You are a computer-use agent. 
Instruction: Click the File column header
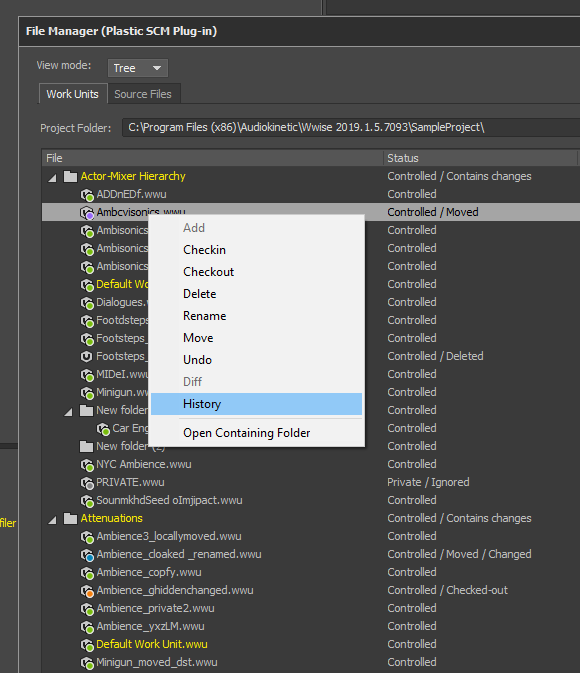tap(212, 158)
